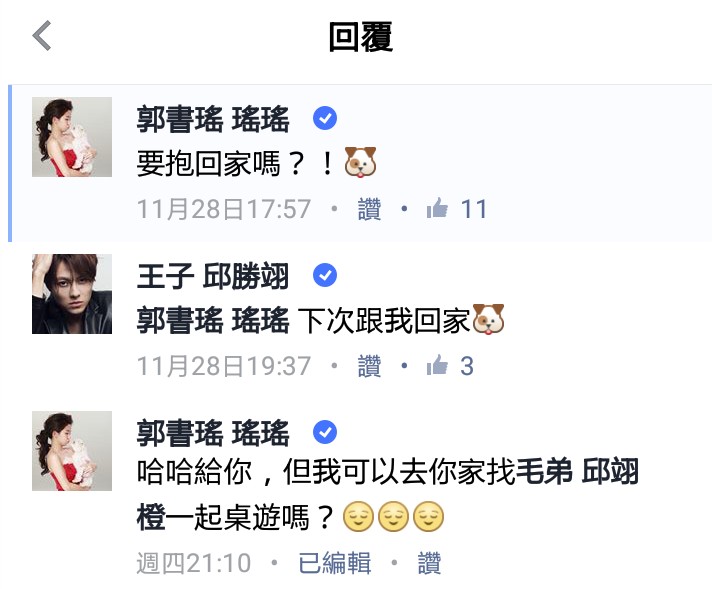Open 王子 邱勝翊 profile name link
Image resolution: width=720 pixels, height=589 pixels.
tap(213, 276)
